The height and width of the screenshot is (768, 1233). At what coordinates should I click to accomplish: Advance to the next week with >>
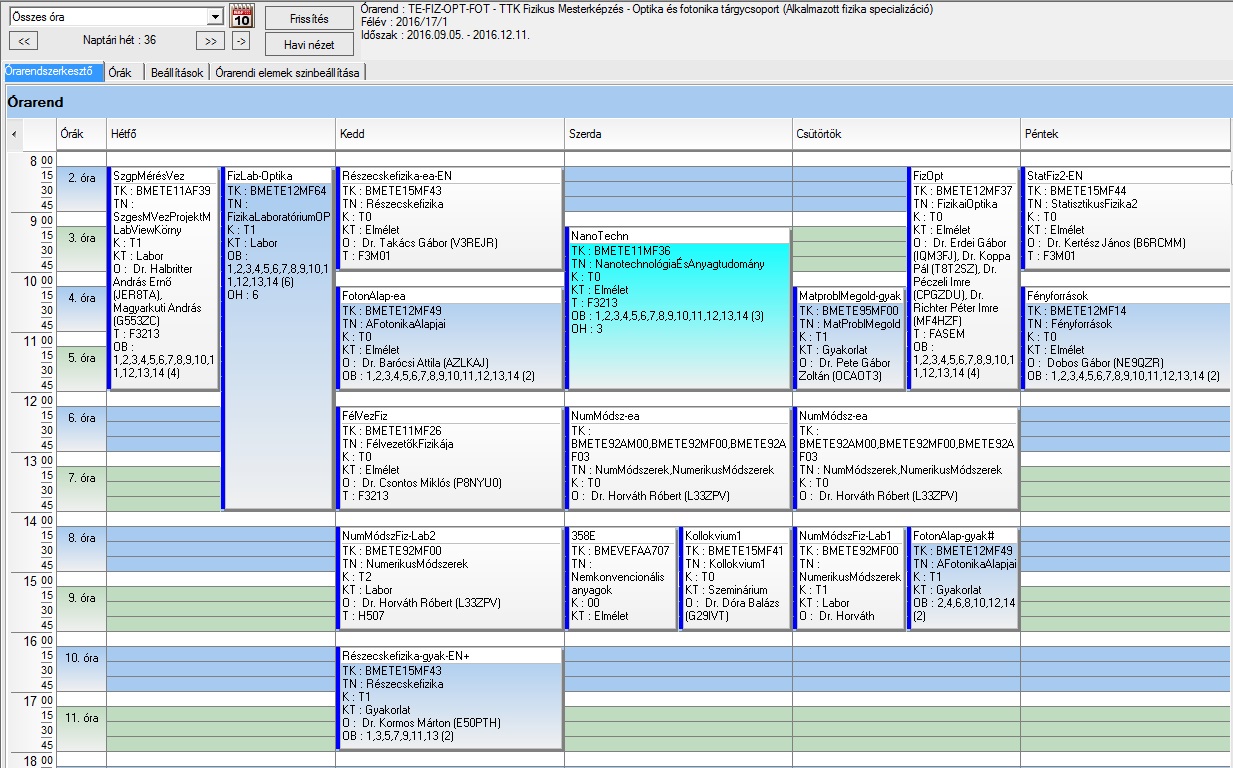click(x=210, y=41)
